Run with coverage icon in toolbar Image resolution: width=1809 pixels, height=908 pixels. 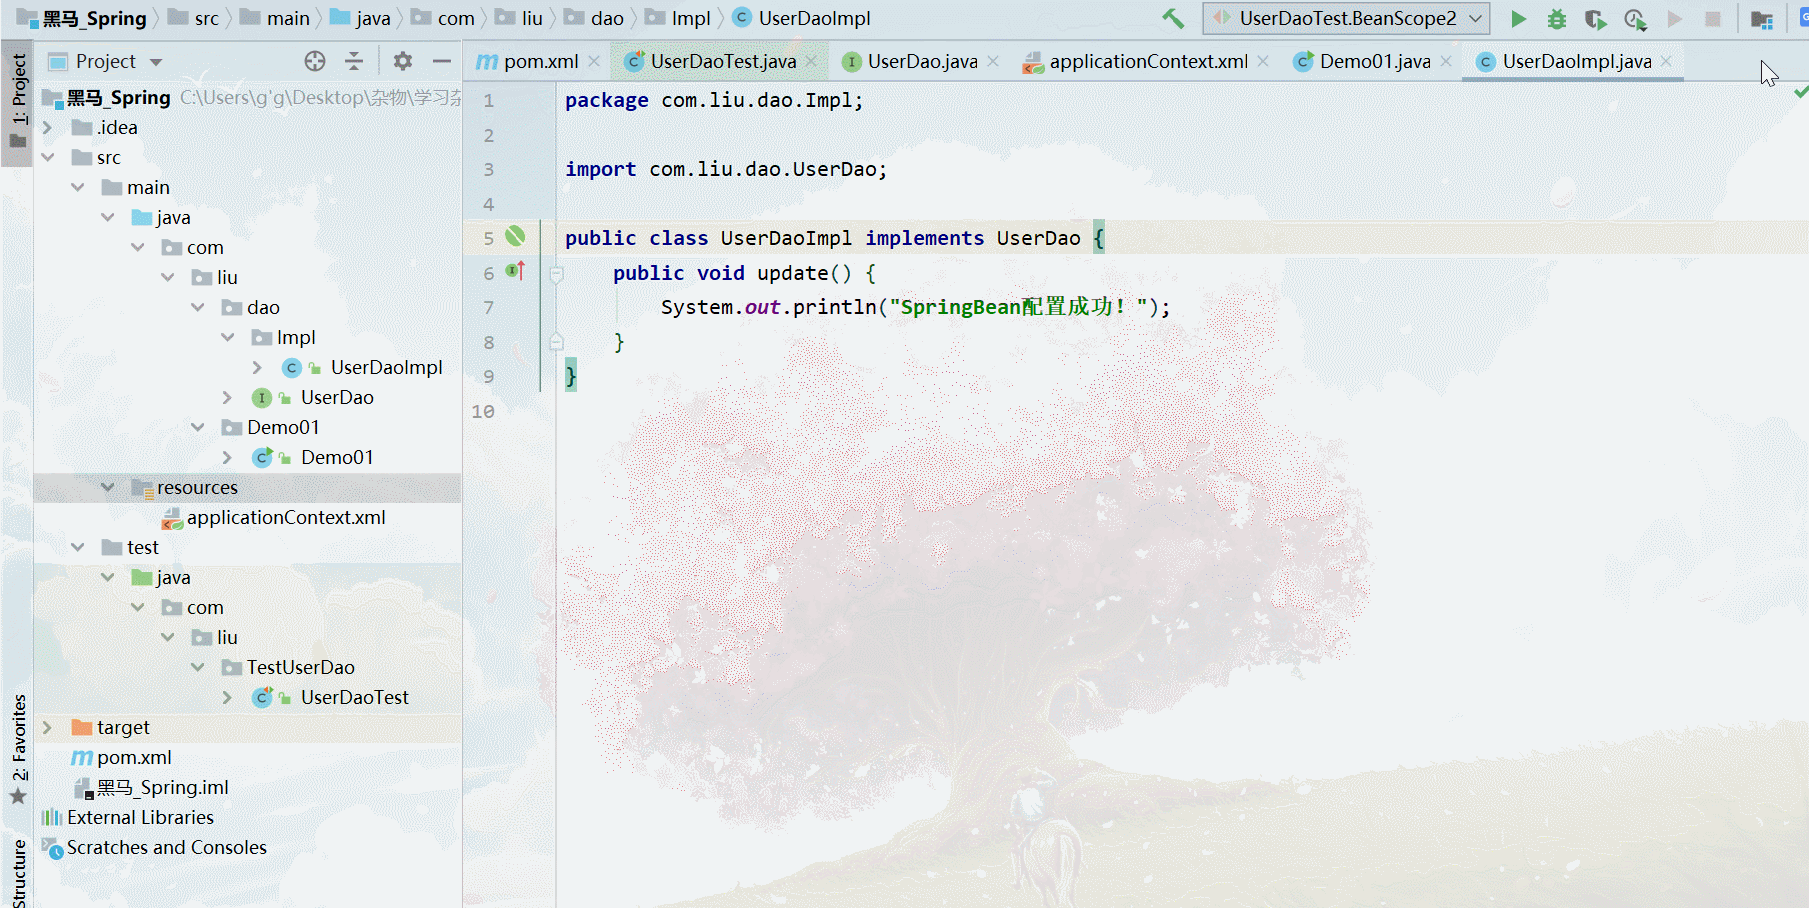1596,19
